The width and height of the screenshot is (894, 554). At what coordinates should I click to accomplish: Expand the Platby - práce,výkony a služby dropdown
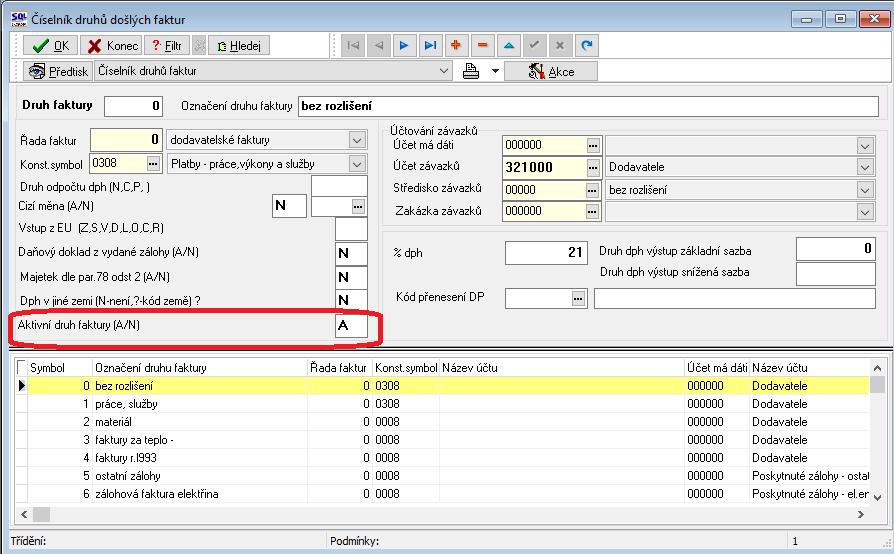click(357, 164)
